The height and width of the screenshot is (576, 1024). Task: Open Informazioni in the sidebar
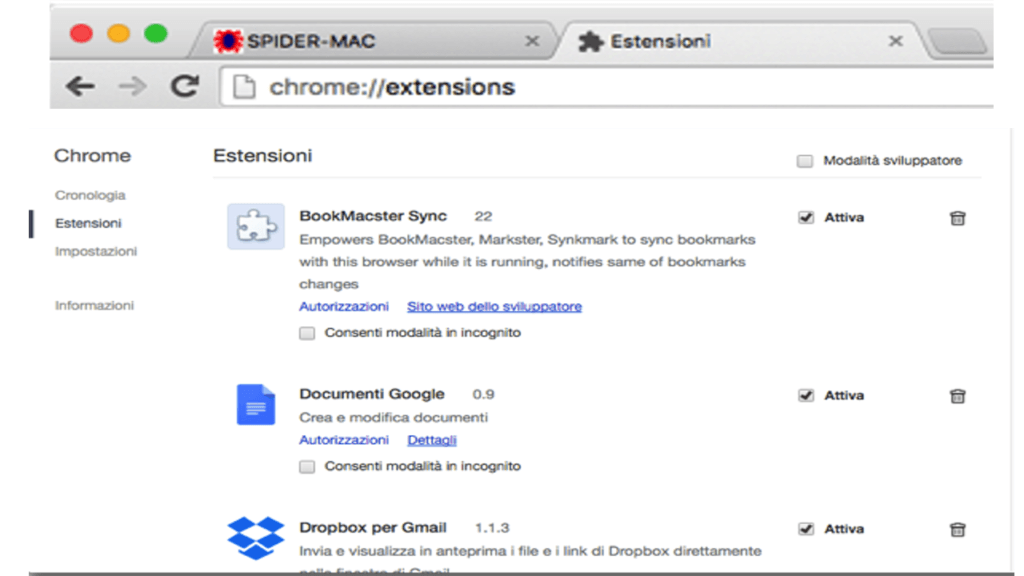(95, 306)
